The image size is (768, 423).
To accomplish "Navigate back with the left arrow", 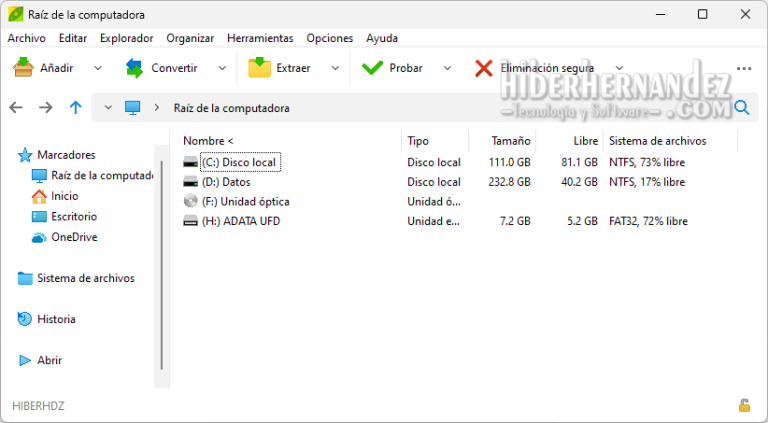I will point(16,107).
